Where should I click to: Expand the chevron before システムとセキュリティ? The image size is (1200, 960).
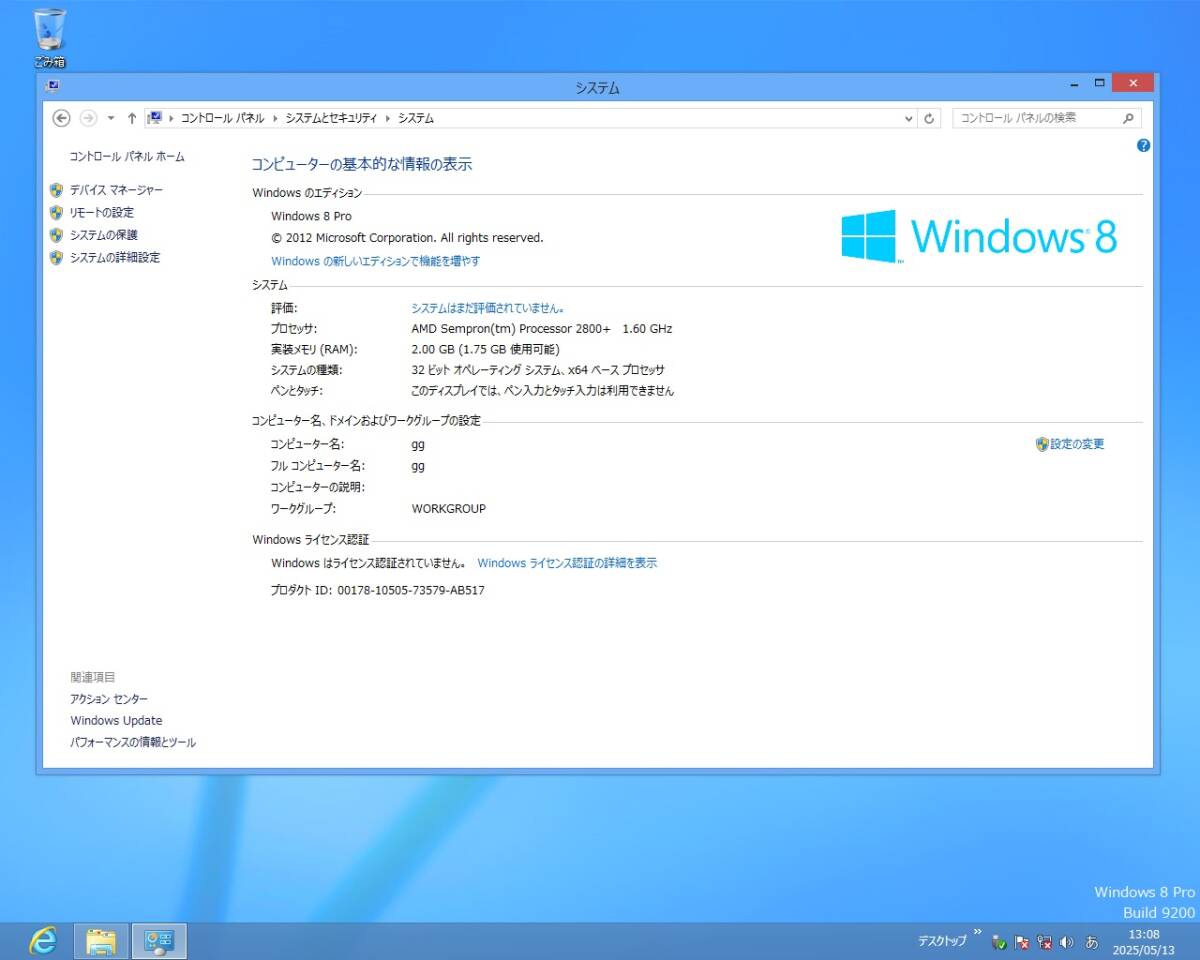[276, 118]
